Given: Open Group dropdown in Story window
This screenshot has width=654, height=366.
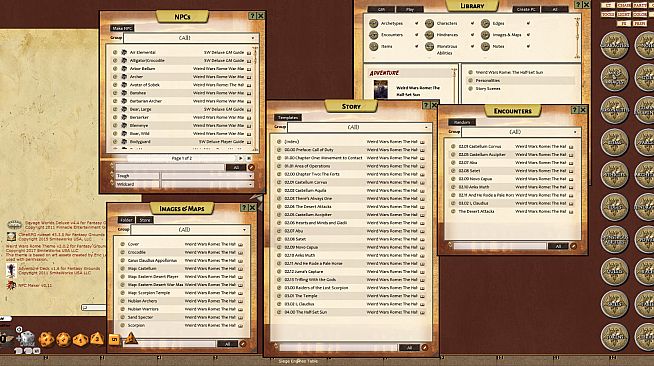Looking at the screenshot, I should click(x=359, y=127).
